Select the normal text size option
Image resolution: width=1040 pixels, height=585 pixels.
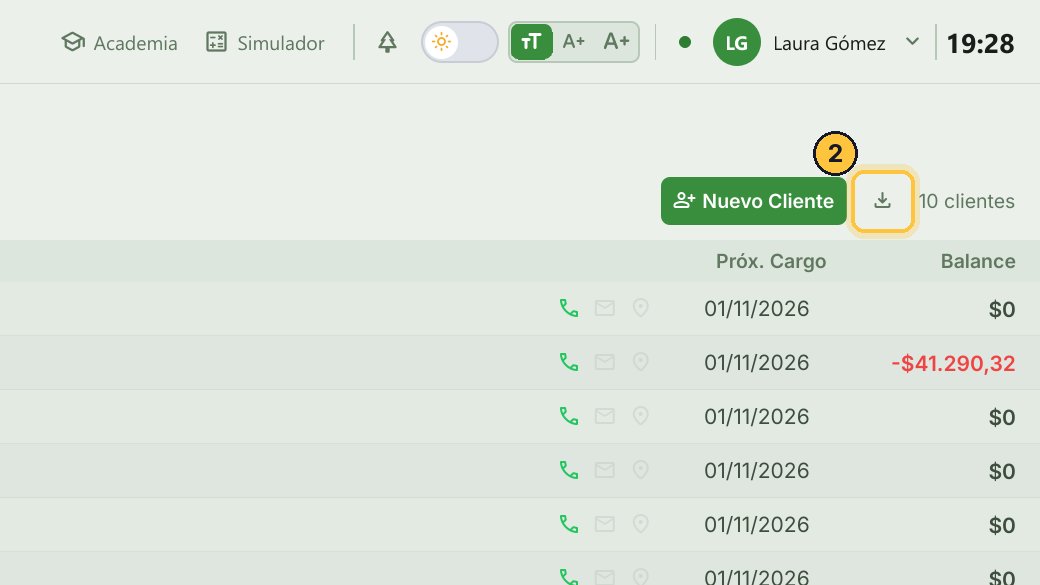[531, 42]
